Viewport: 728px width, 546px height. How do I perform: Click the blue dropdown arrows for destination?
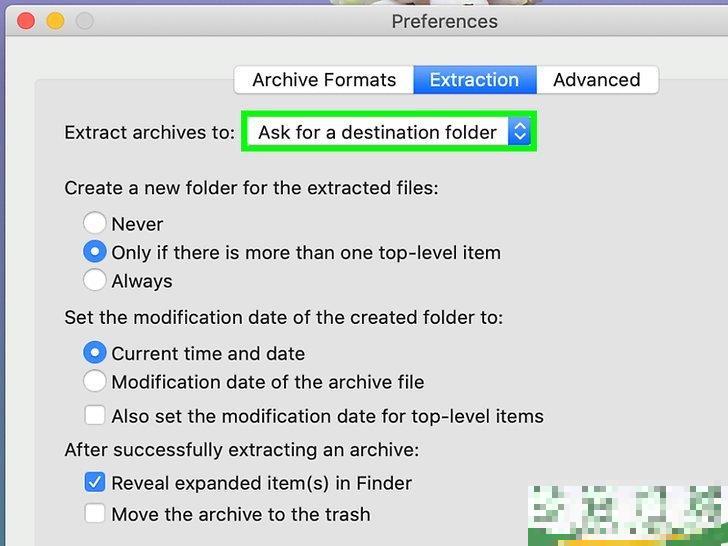pos(519,132)
